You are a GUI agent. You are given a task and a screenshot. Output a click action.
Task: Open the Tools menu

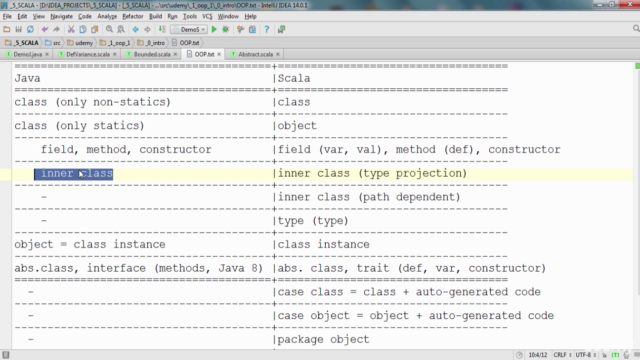(x=189, y=16)
